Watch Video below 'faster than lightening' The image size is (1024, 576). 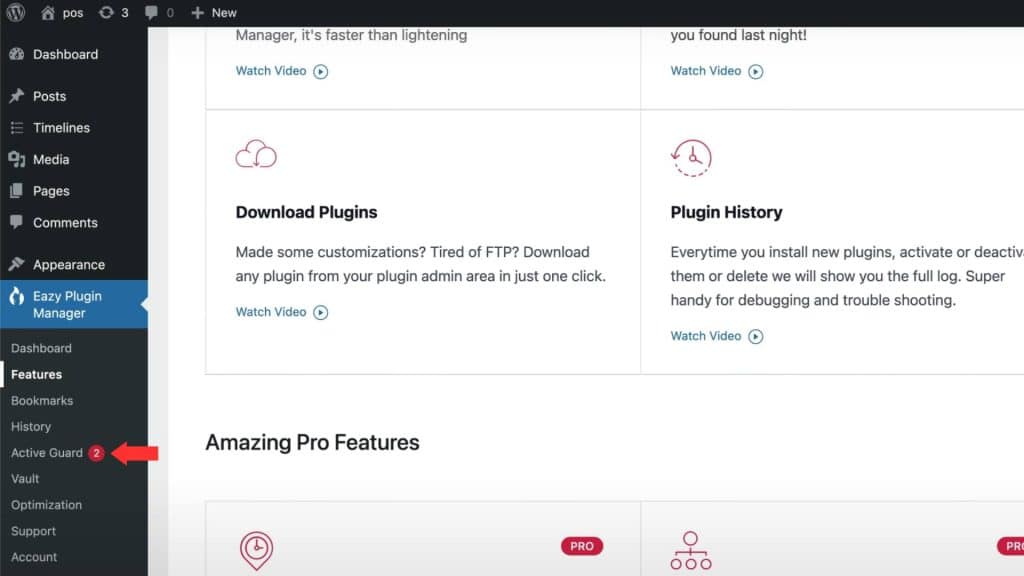tap(281, 71)
